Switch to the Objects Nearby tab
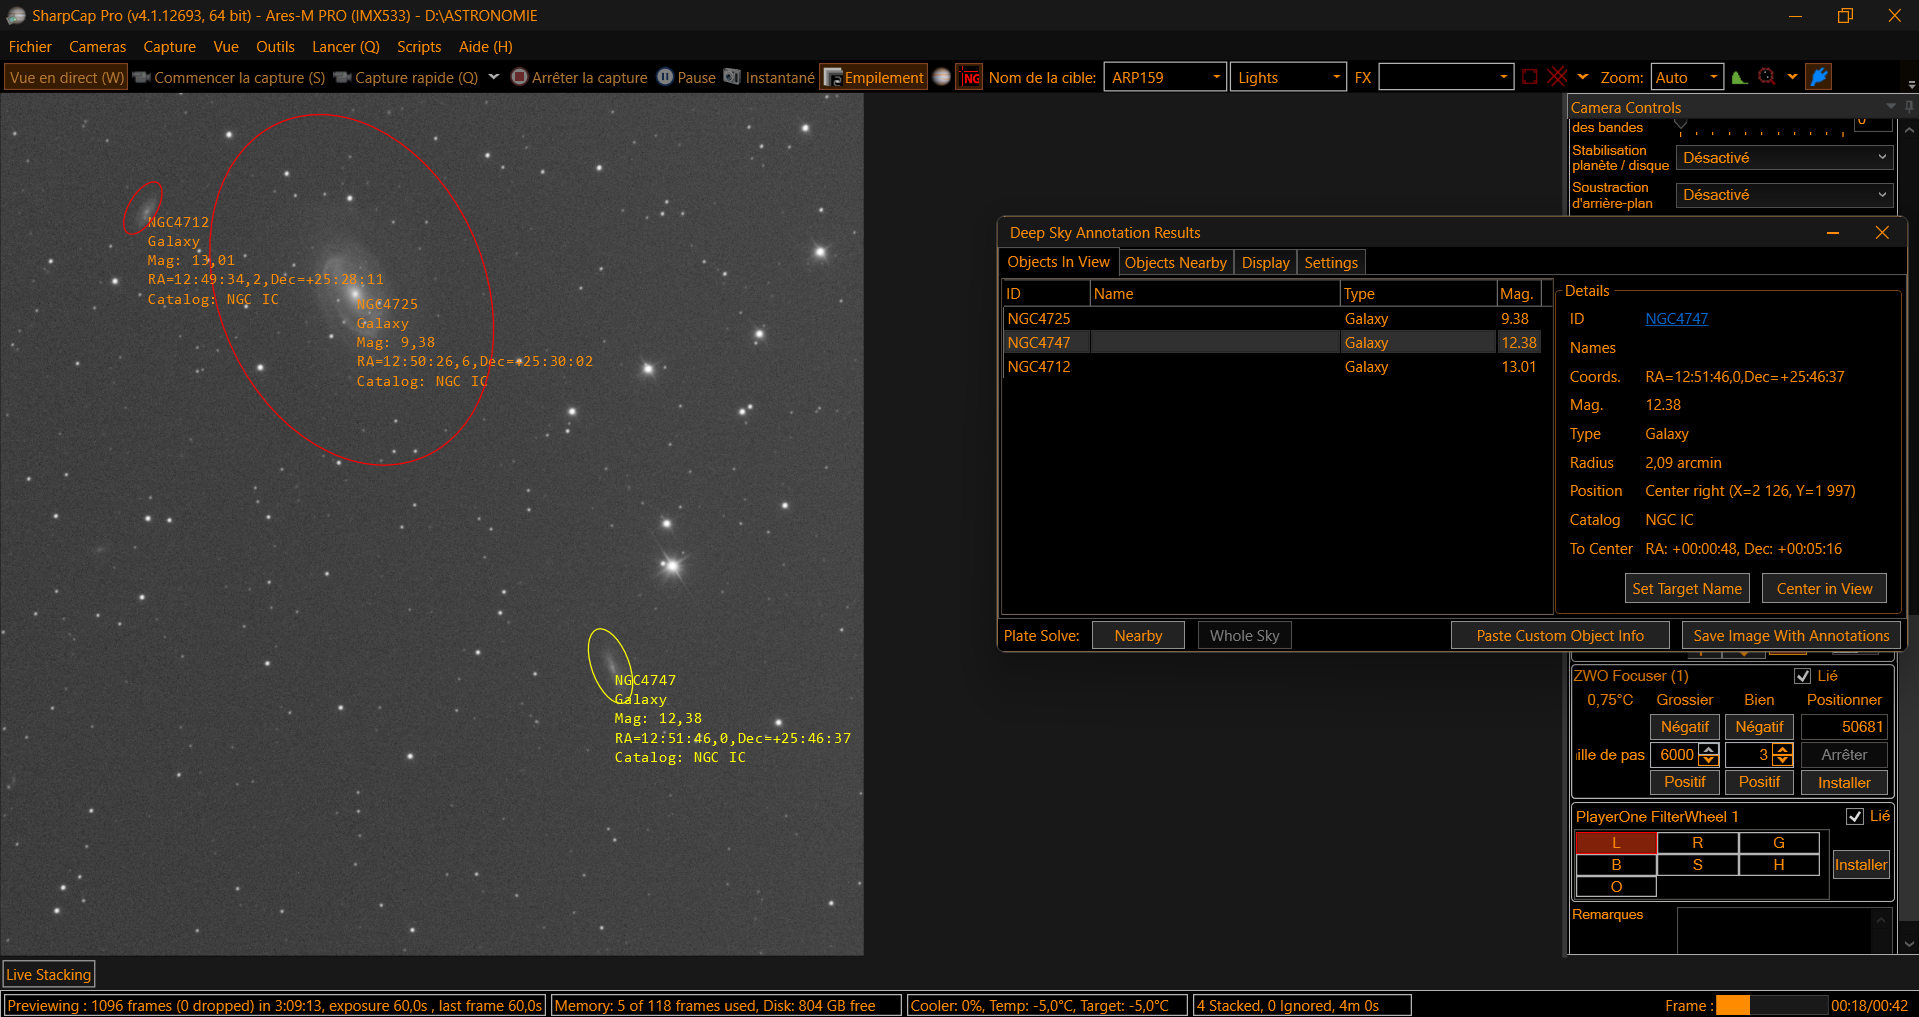 pos(1175,263)
